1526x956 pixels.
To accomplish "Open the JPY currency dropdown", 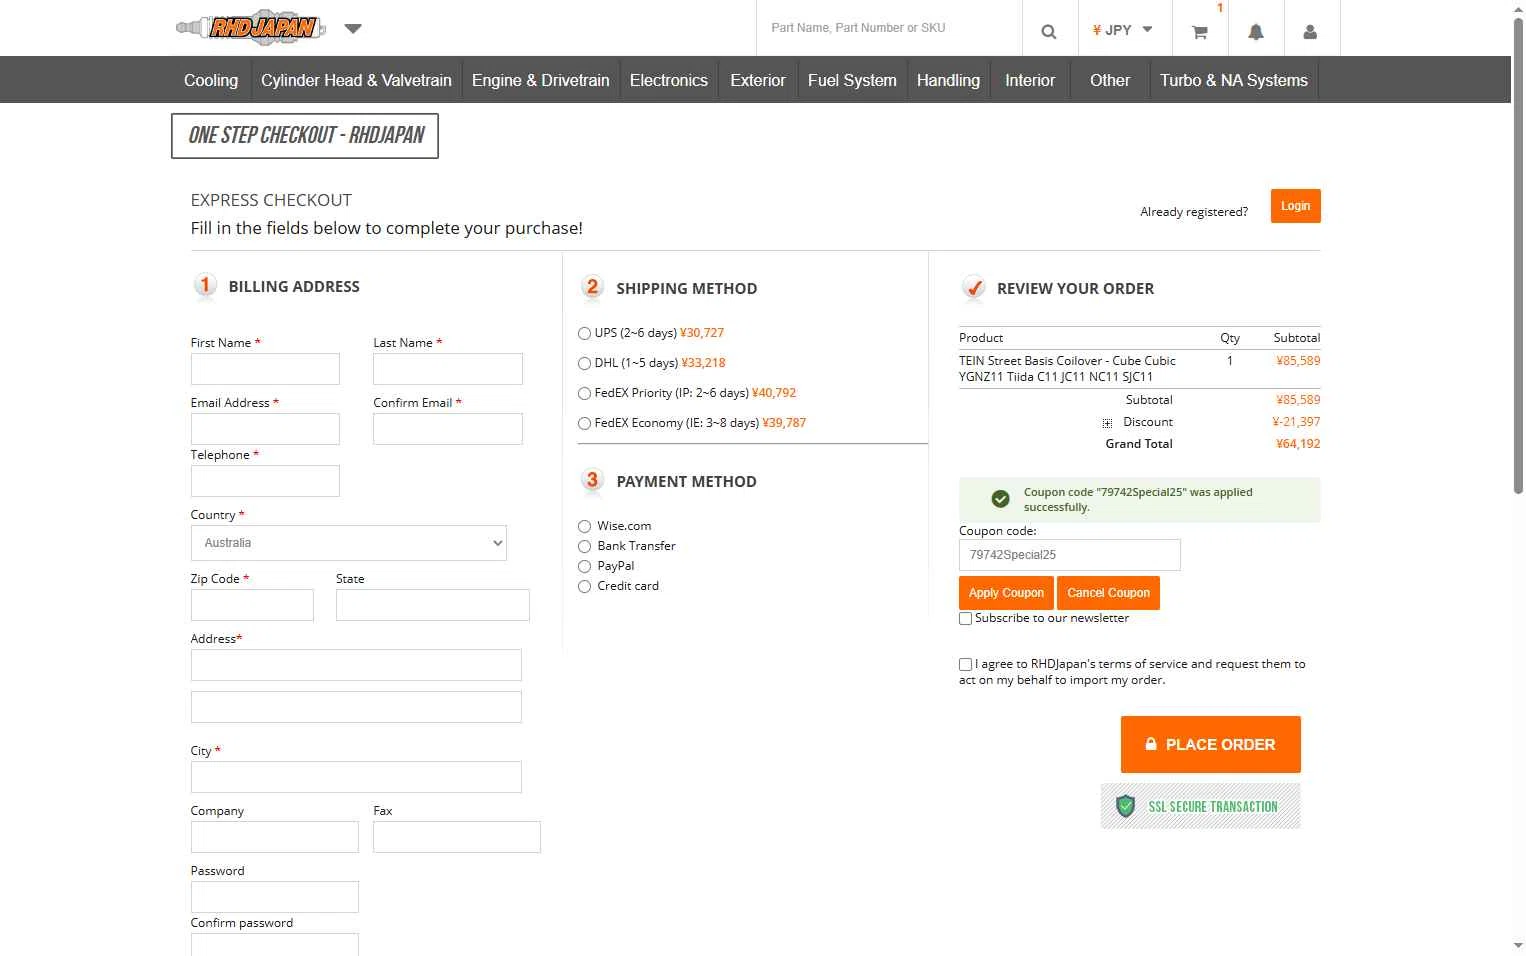I will (x=1122, y=30).
